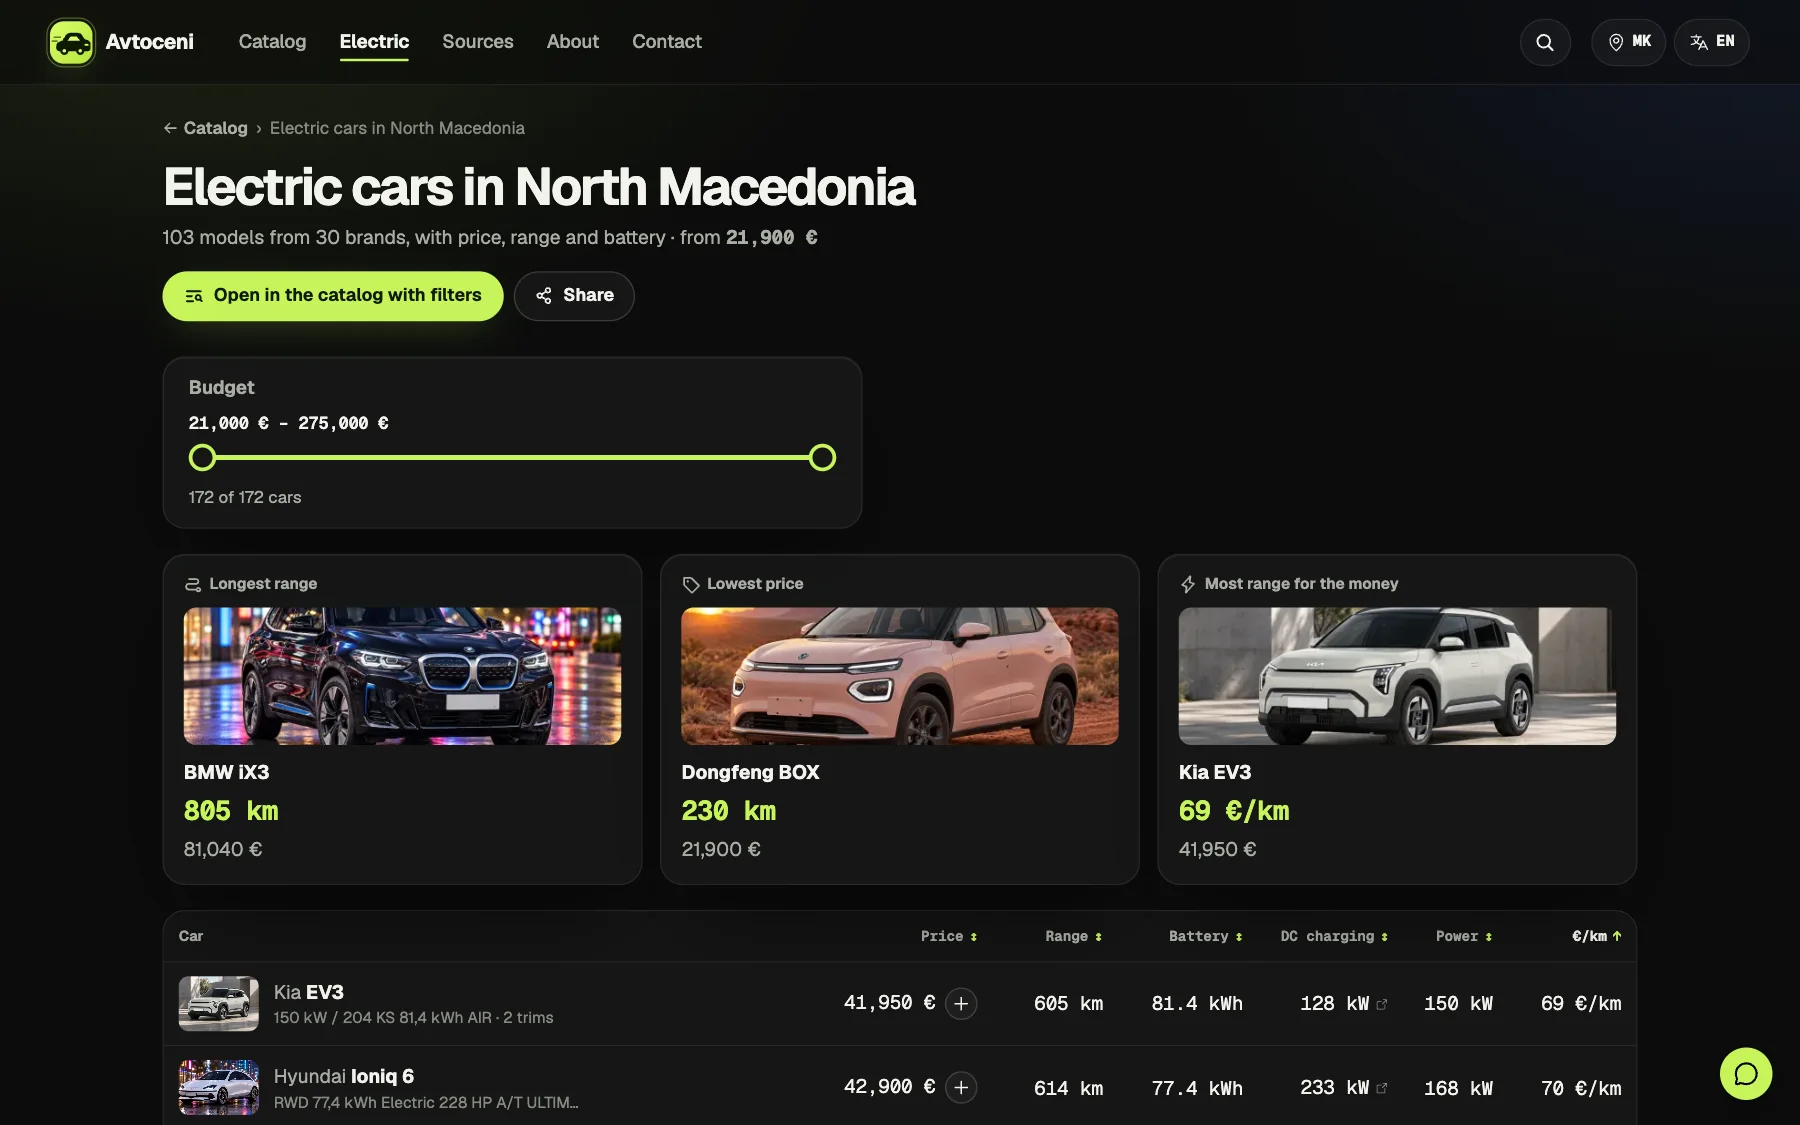Open the Ioniq 6 DC charging source link icon
1800x1125 pixels.
1382,1088
